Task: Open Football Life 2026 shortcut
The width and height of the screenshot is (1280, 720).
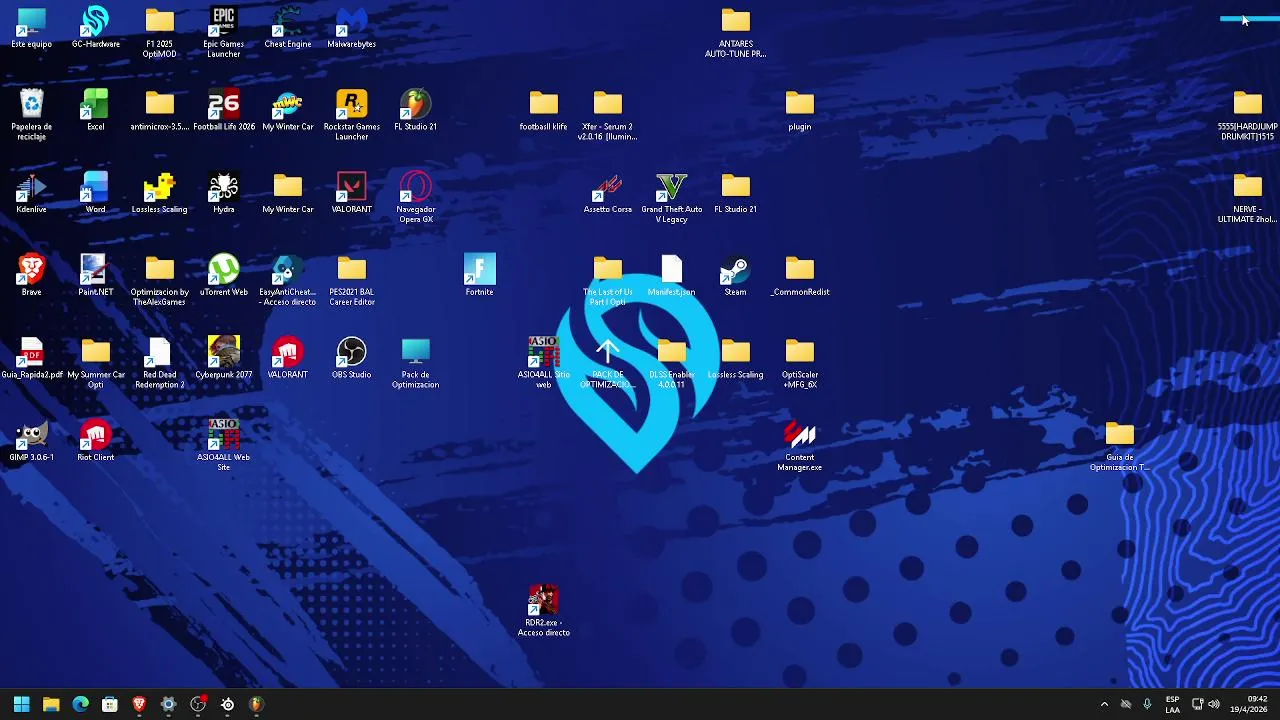Action: point(223,110)
